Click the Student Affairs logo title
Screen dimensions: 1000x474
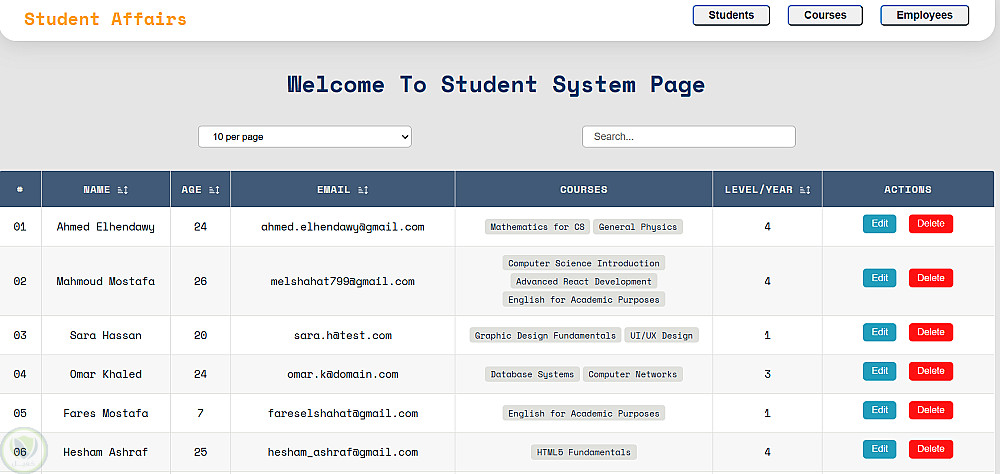105,19
